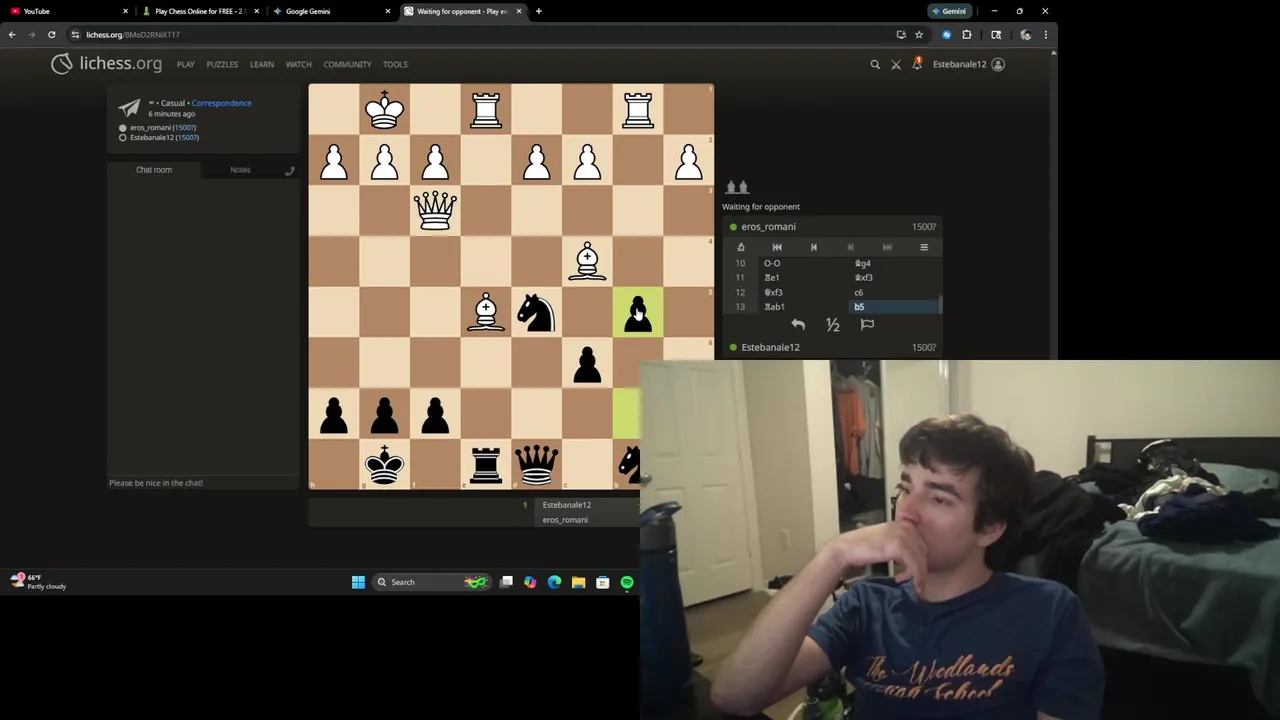Open the analysis board microscope icon
This screenshot has height=720, width=1280.
[740, 247]
